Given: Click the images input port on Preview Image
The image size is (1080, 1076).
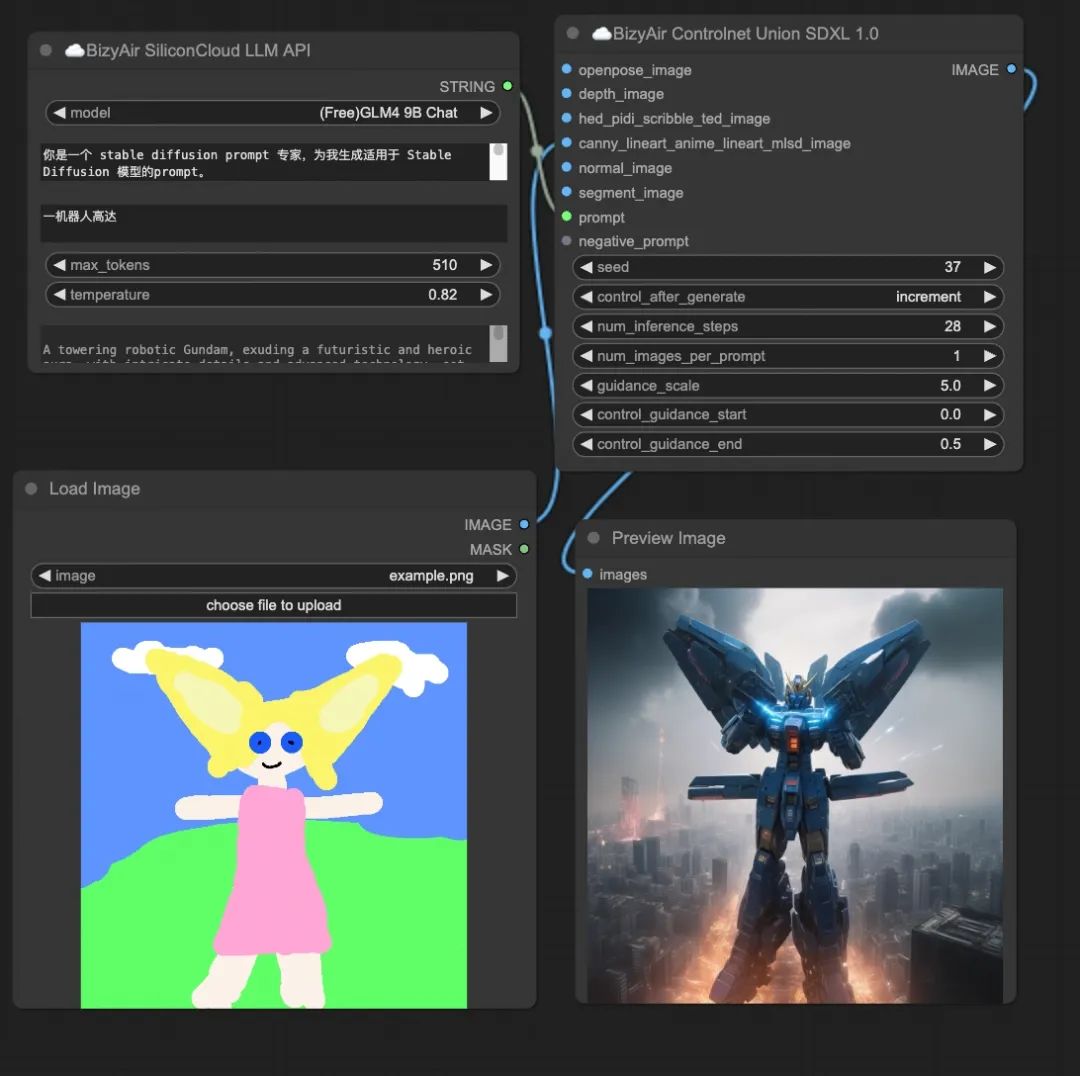Looking at the screenshot, I should pos(588,574).
